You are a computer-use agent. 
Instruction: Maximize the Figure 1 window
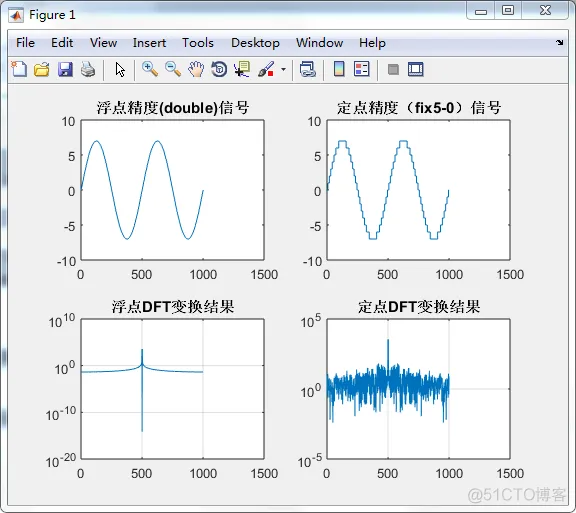pos(508,10)
